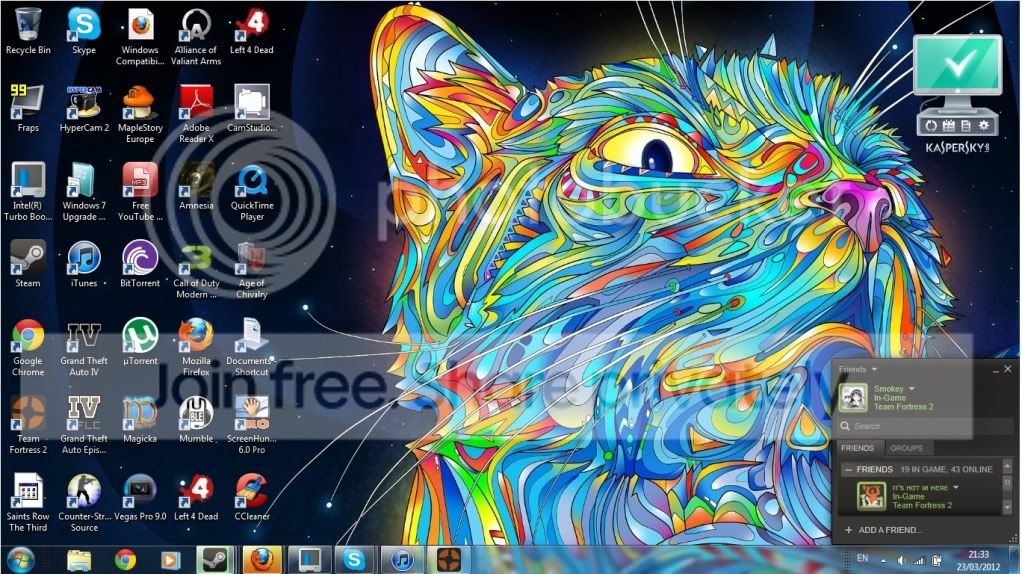Click the Smokey avatar thumbnail
The height and width of the screenshot is (574, 1022).
853,397
